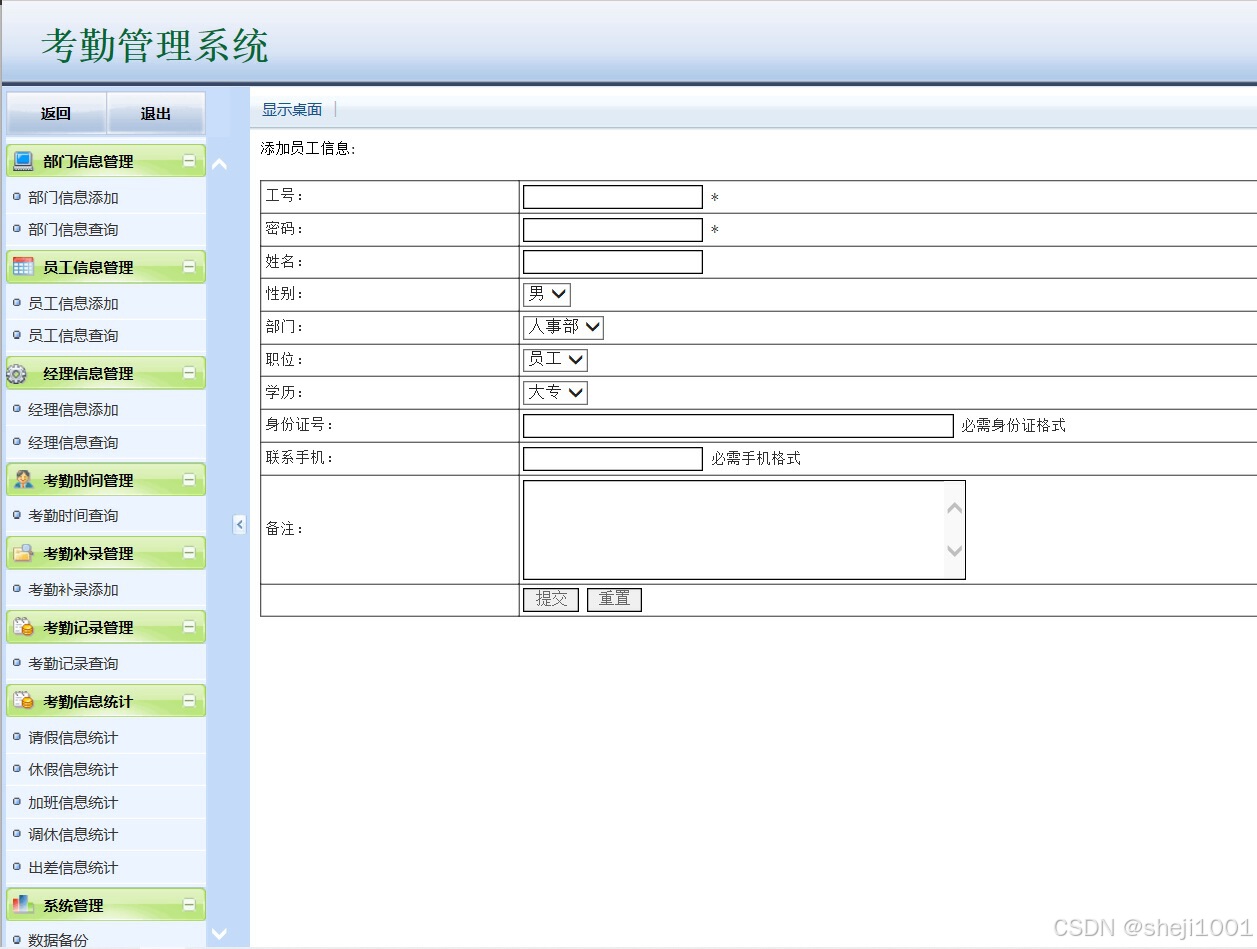Collapse the sidebar with the splitter arrow
The height and width of the screenshot is (949, 1257).
(x=239, y=524)
